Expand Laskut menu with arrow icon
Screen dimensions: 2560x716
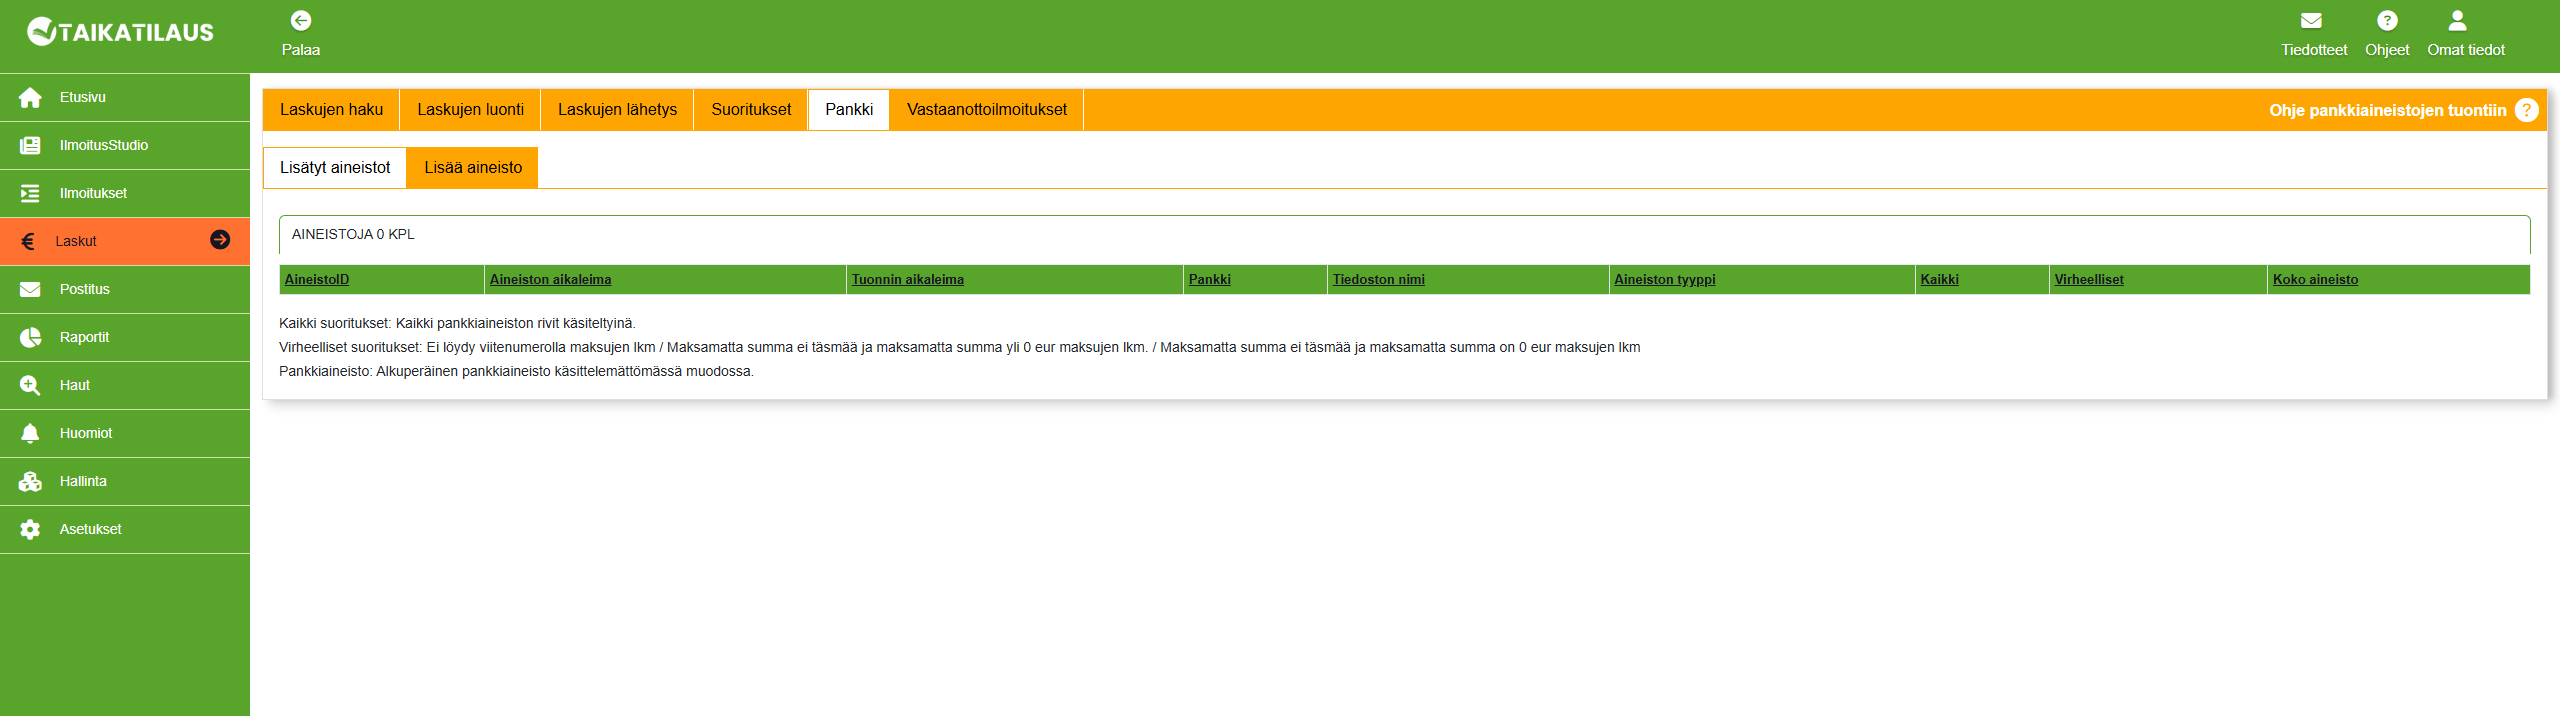[220, 240]
